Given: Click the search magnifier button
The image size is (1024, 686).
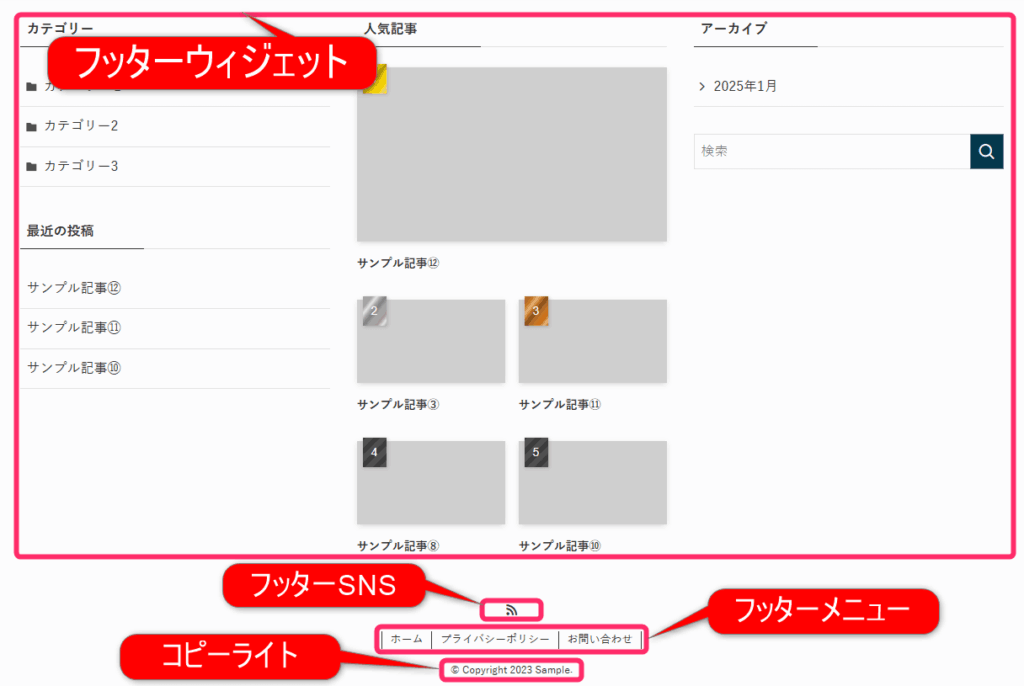Looking at the screenshot, I should (x=986, y=152).
